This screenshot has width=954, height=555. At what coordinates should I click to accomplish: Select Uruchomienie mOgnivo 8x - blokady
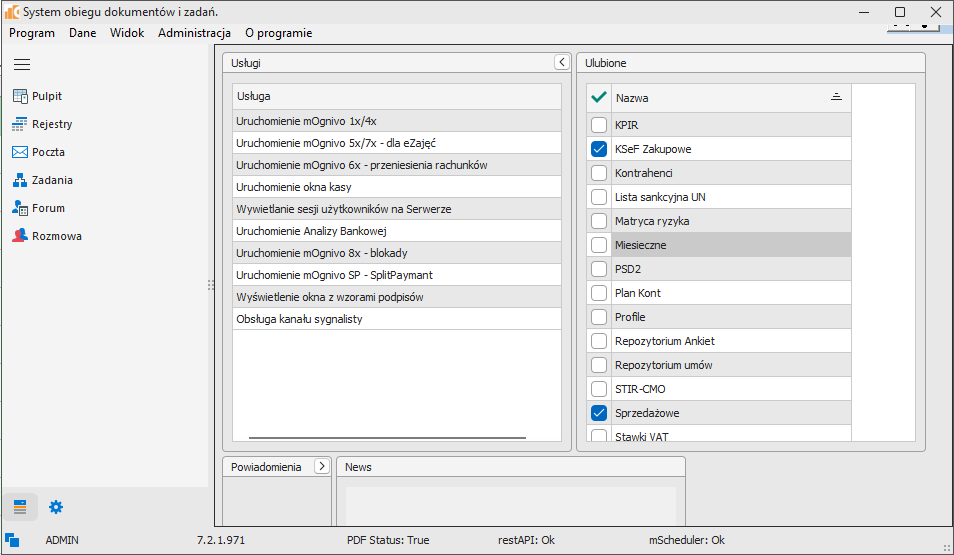point(397,253)
